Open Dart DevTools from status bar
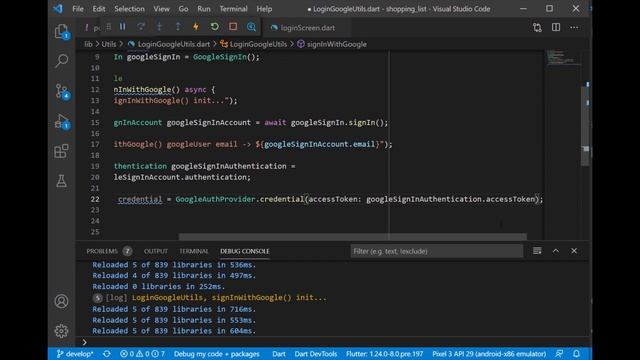Image resolution: width=640 pixels, height=360 pixels. tap(316, 354)
